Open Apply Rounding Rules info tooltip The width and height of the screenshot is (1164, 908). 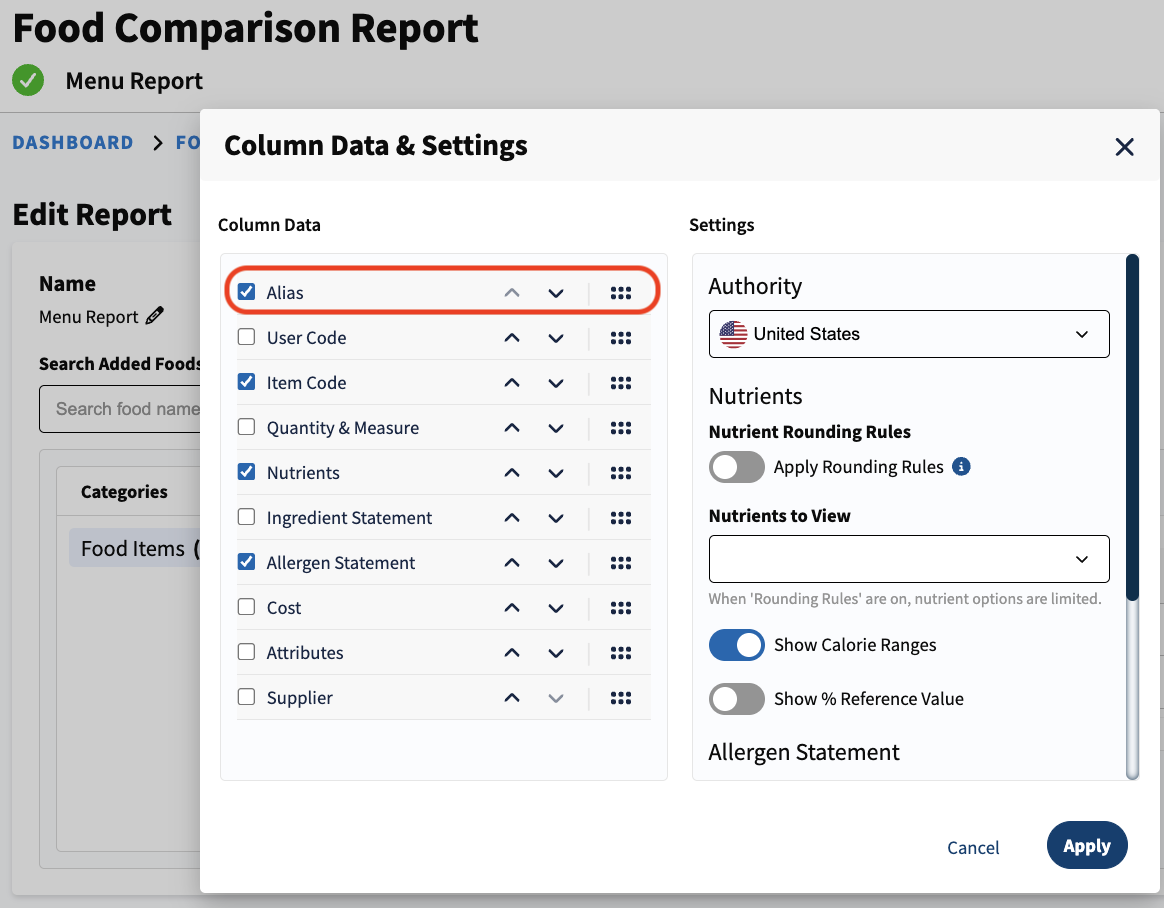[x=961, y=467]
